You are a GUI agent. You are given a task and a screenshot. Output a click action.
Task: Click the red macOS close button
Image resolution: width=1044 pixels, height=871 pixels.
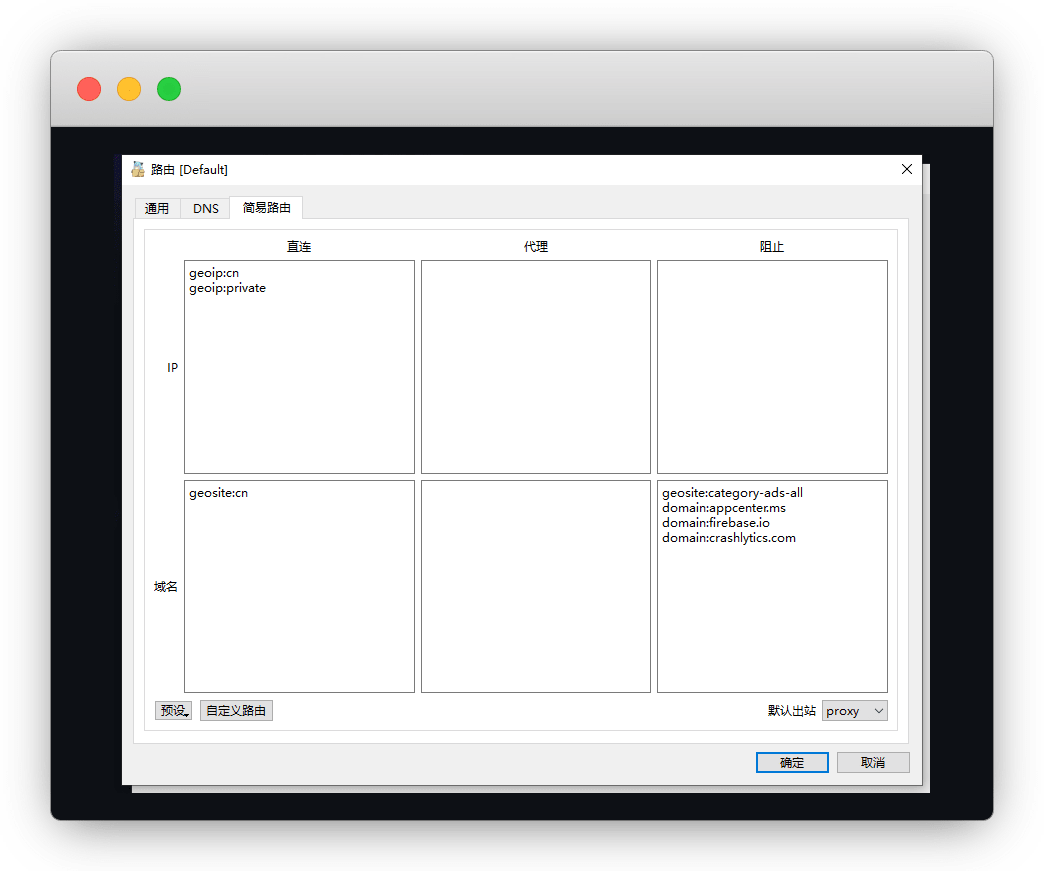tap(89, 89)
